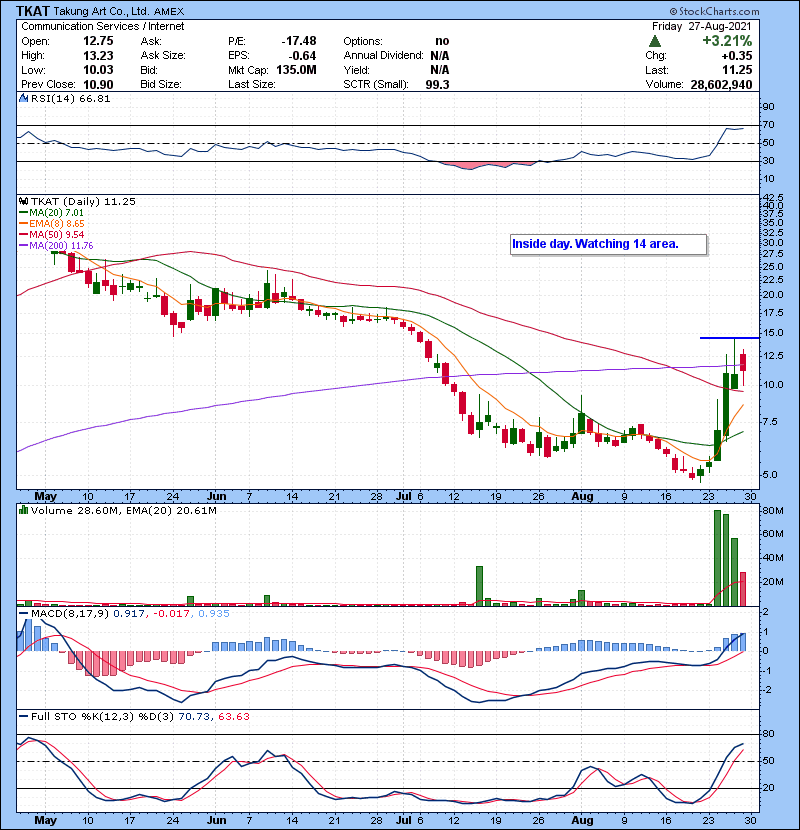This screenshot has height=830, width=800.
Task: Click the blue horizontal resistance line near 14
Action: (730, 338)
